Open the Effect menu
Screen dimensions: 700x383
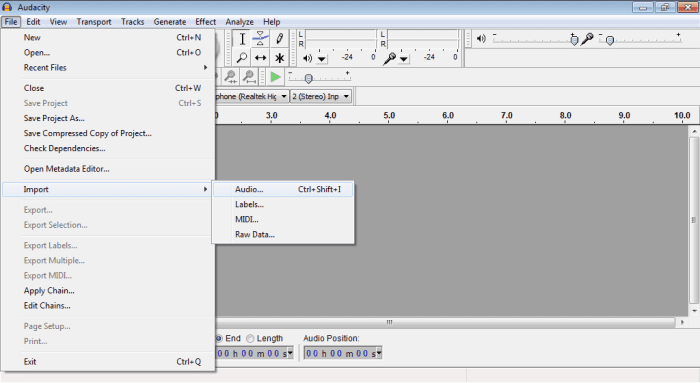[x=205, y=21]
